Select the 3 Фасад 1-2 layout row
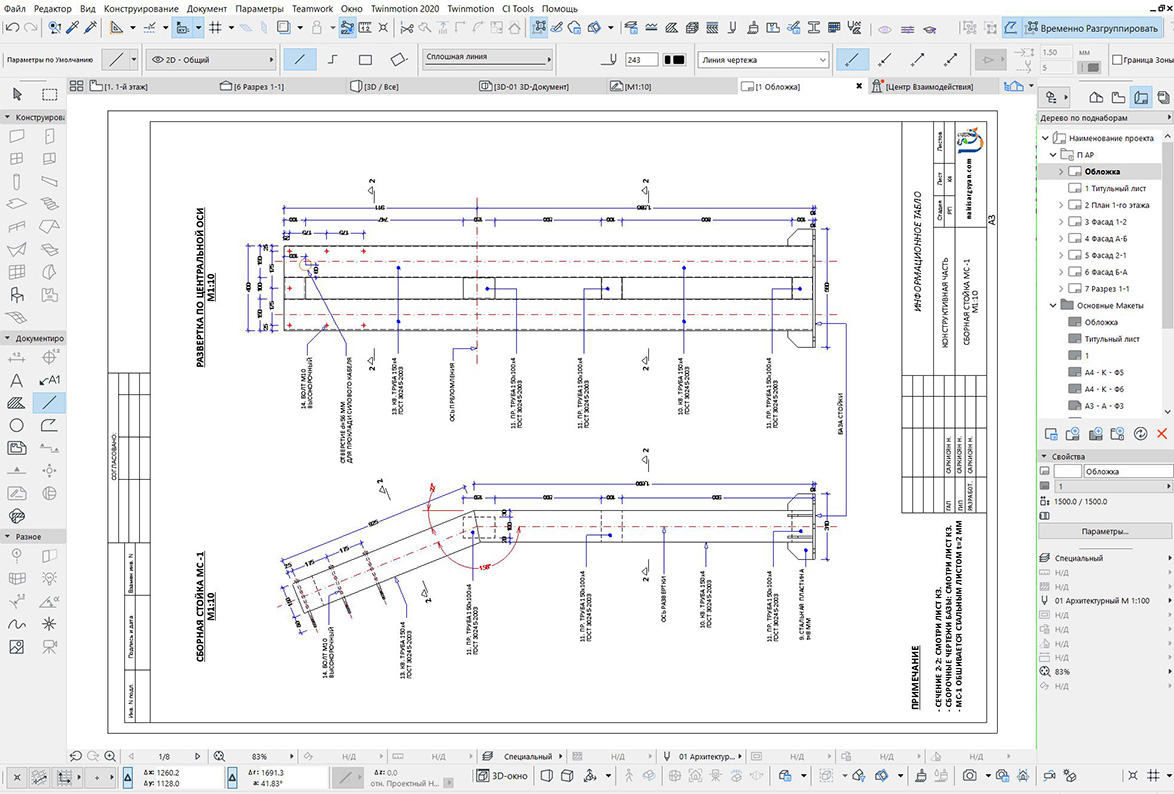 point(1105,222)
